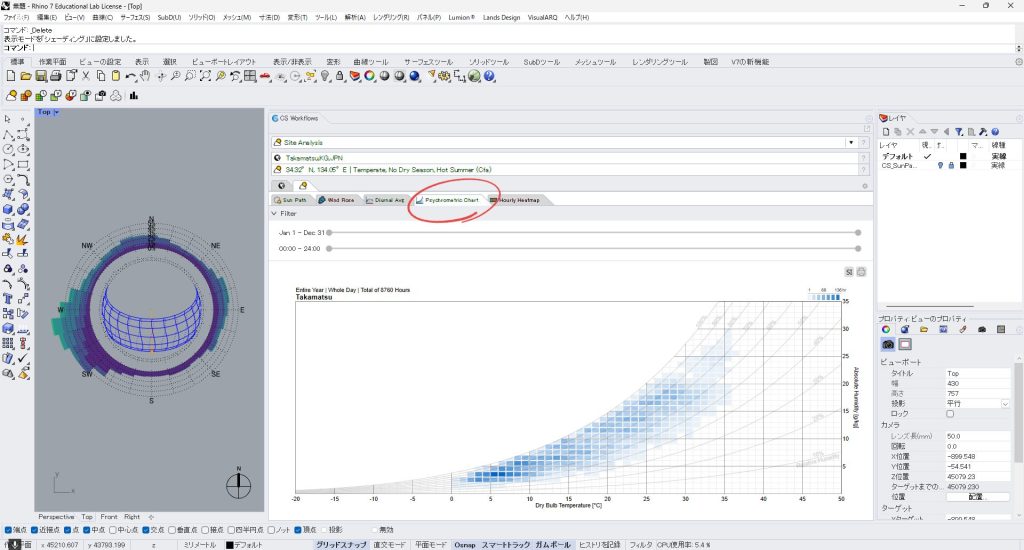Click the 配置 button in camera properties
The height and width of the screenshot is (550, 1024).
978,496
